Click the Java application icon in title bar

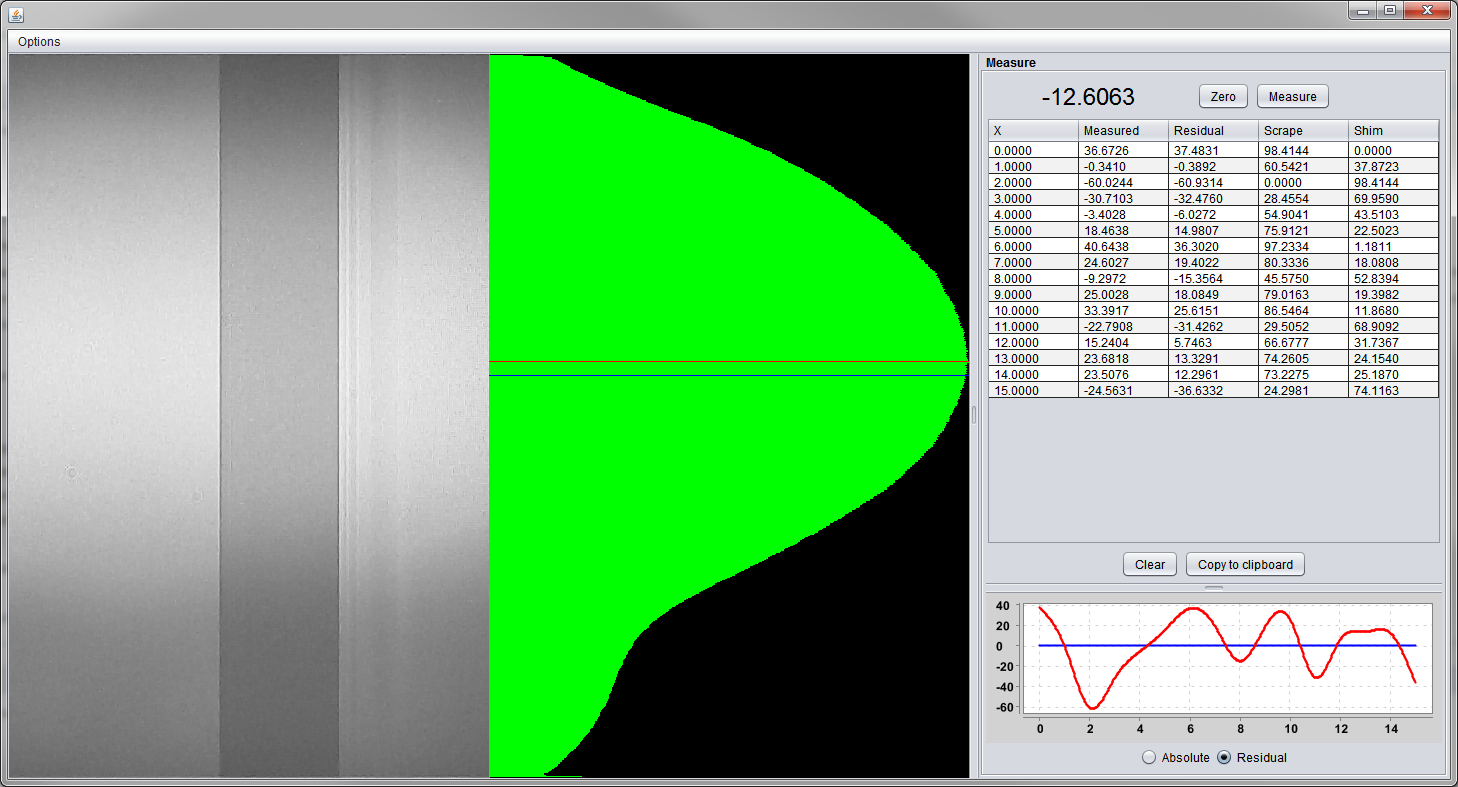(x=16, y=13)
